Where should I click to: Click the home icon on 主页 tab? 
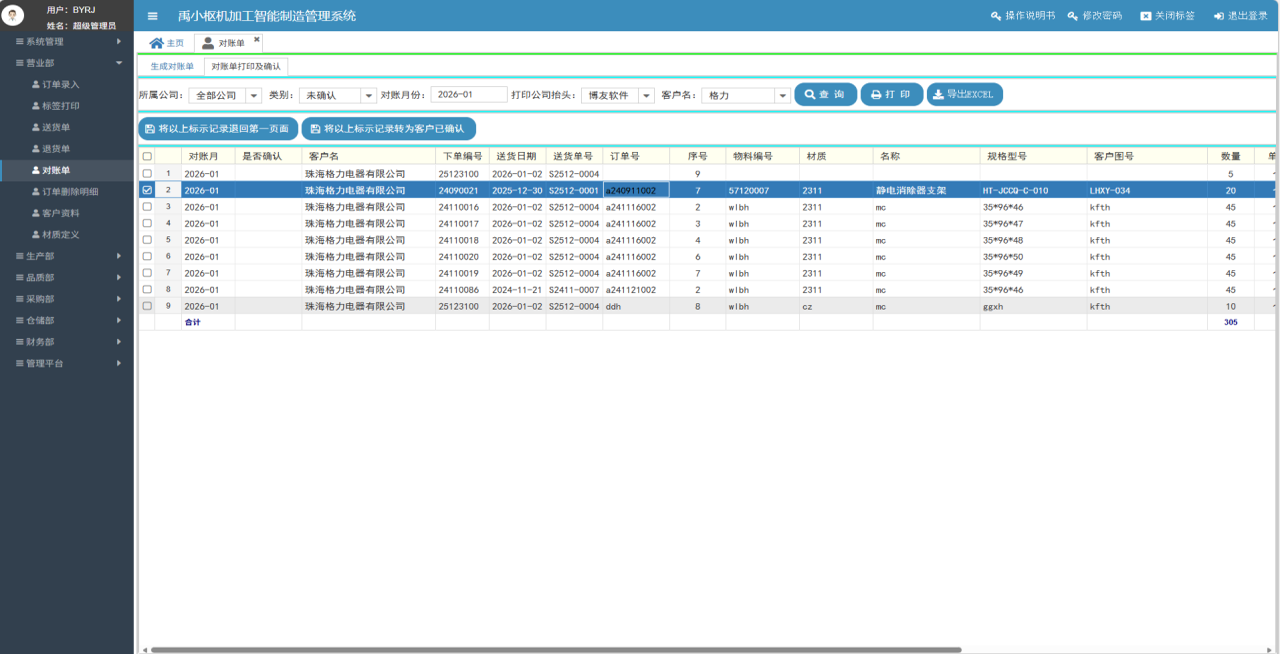click(156, 43)
